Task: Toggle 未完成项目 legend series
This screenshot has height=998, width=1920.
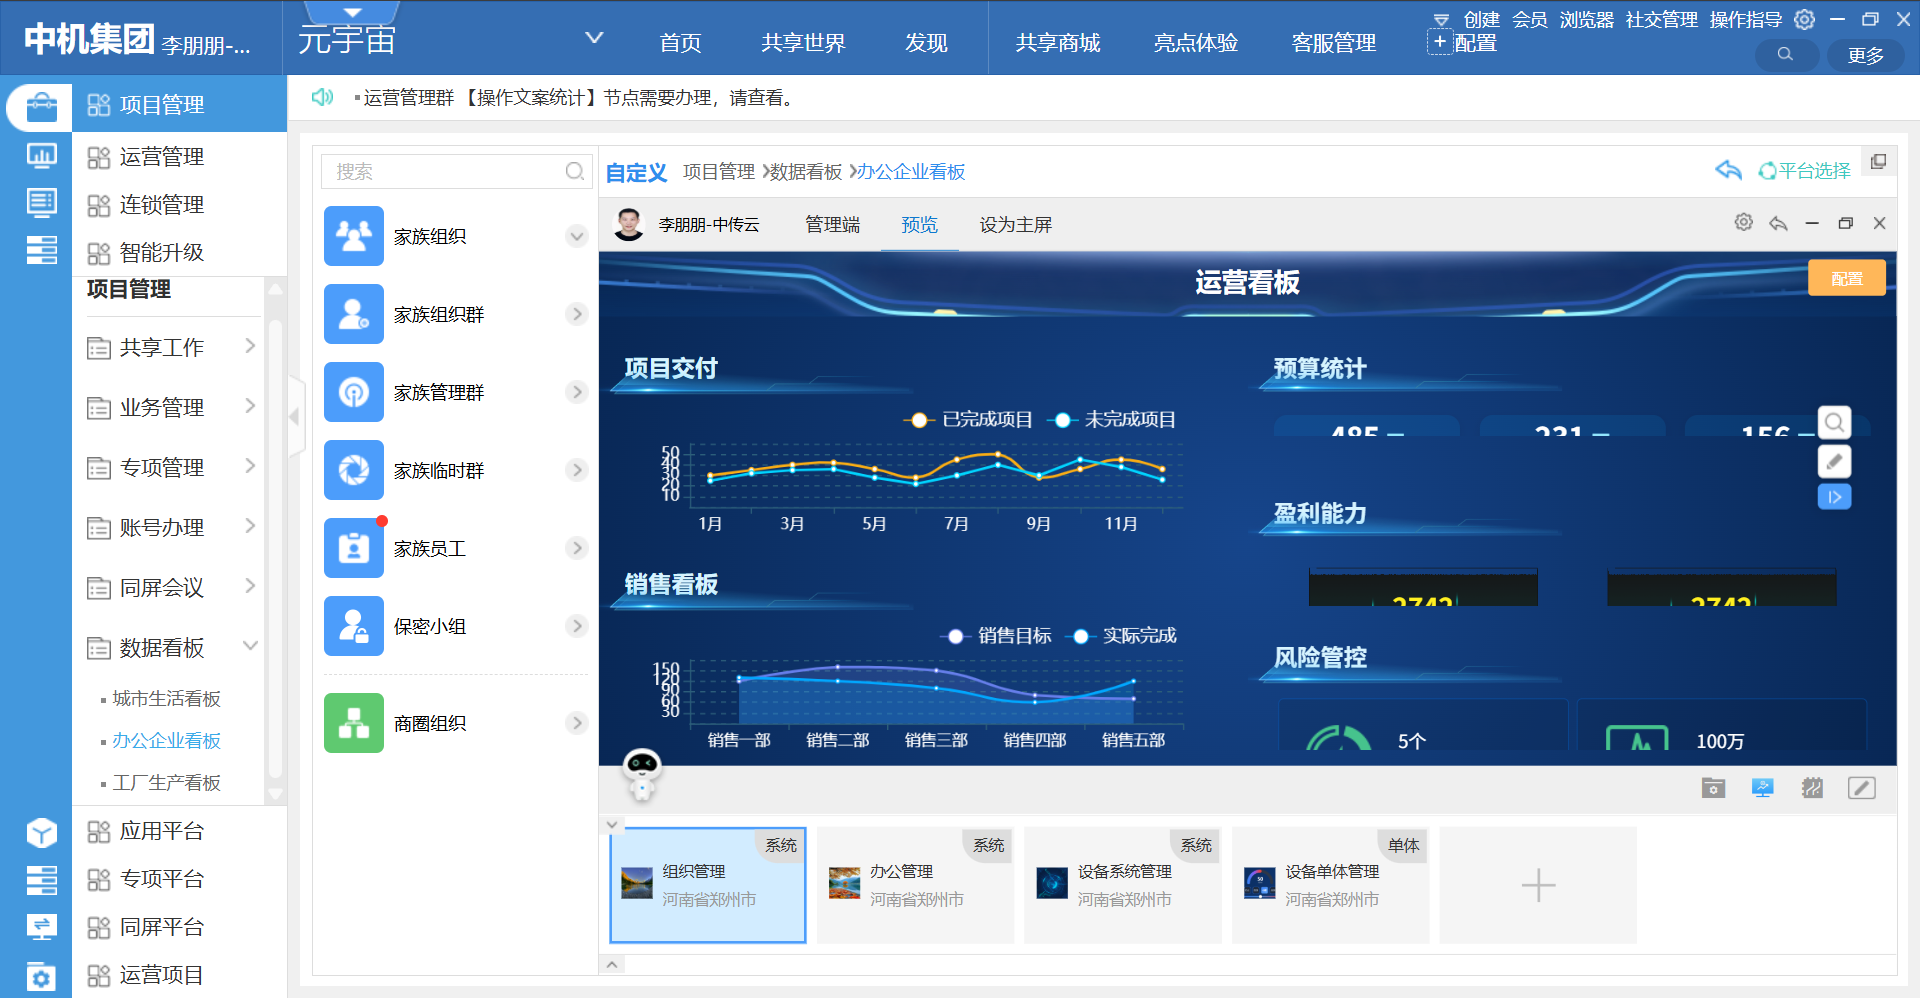Action: pyautogui.click(x=1112, y=420)
